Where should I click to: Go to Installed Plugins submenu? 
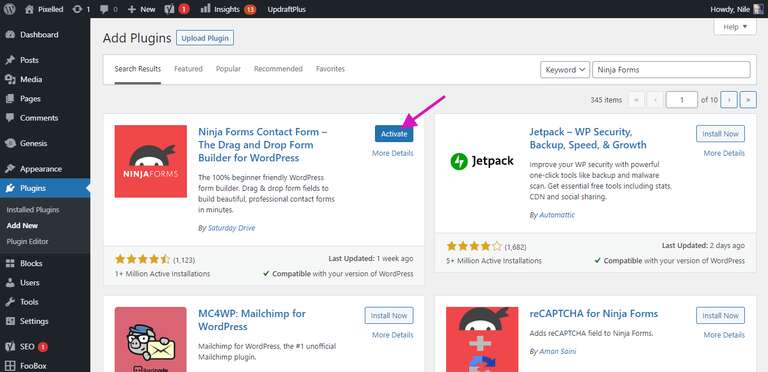pos(33,209)
